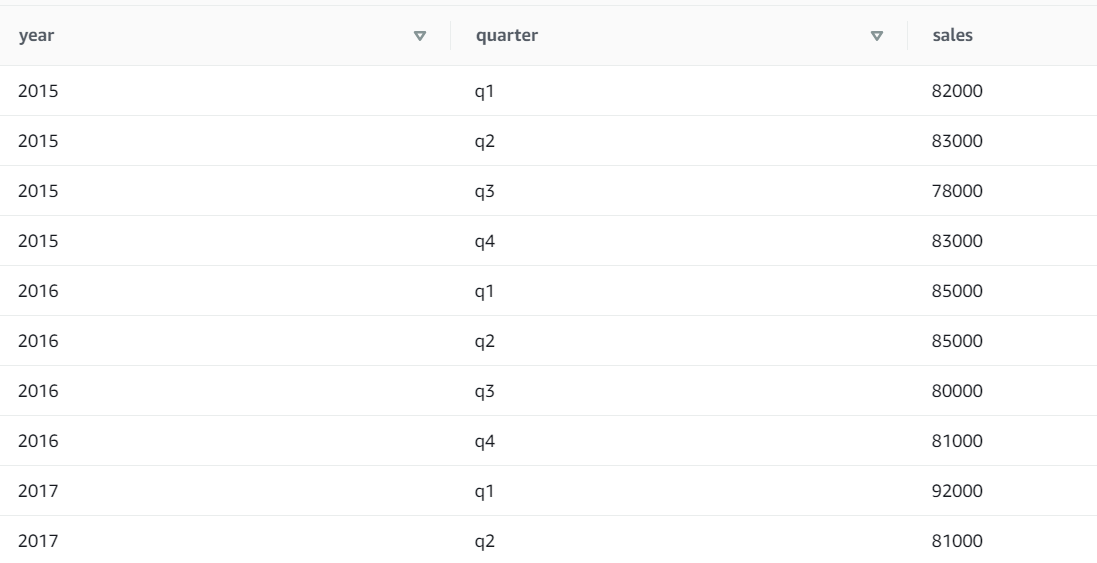Viewport: 1097px width, 563px height.
Task: Select 81000 sales for 2017 q2
Action: [x=957, y=541]
